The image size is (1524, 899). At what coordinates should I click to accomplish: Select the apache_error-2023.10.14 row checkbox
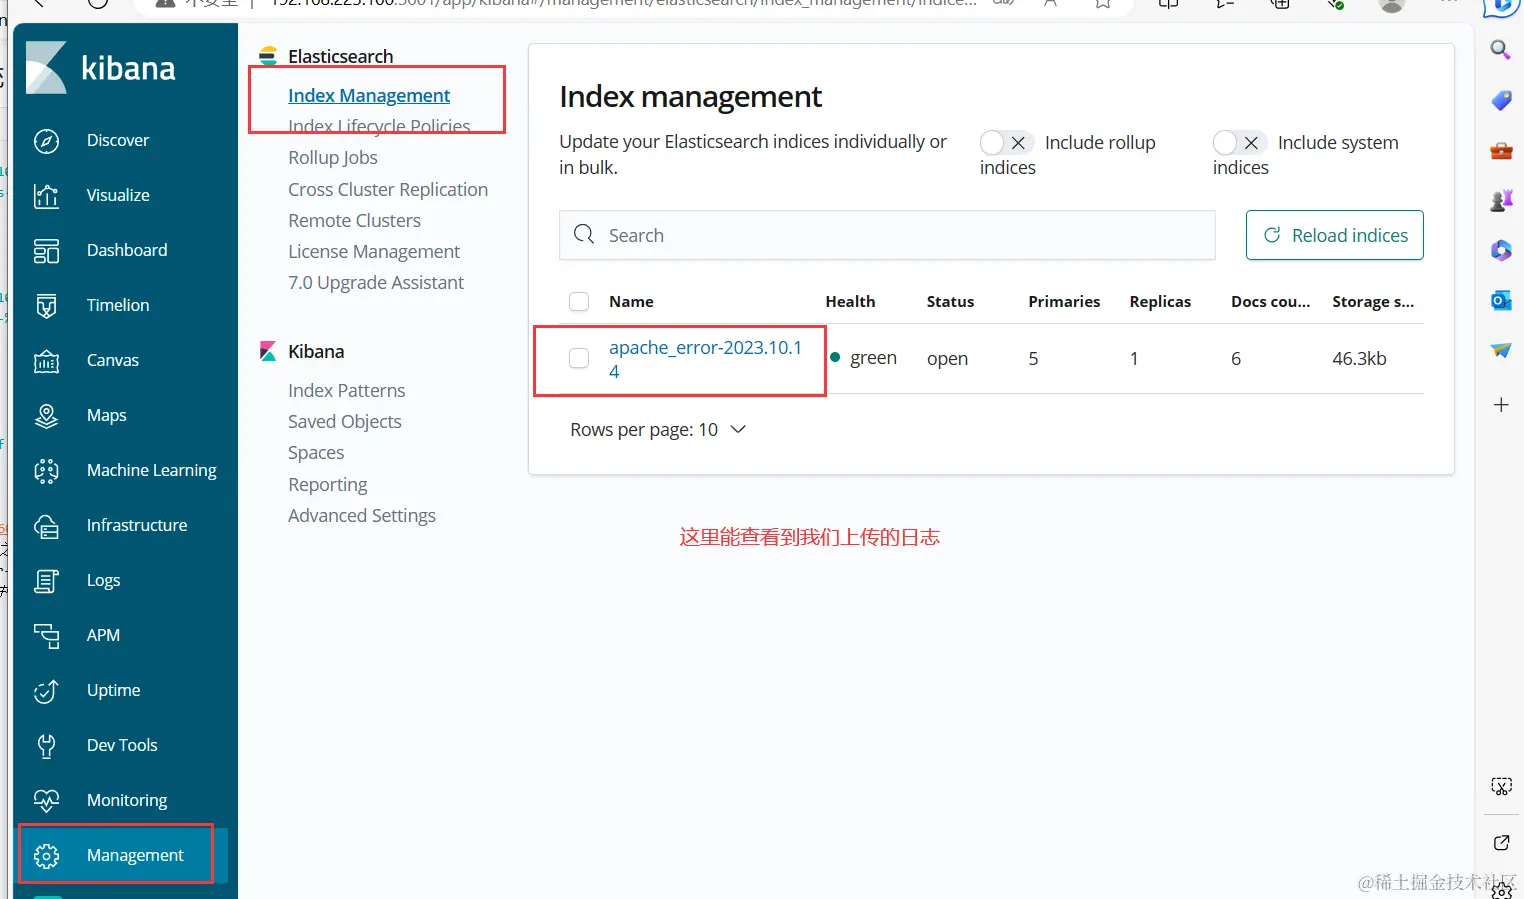click(x=579, y=358)
